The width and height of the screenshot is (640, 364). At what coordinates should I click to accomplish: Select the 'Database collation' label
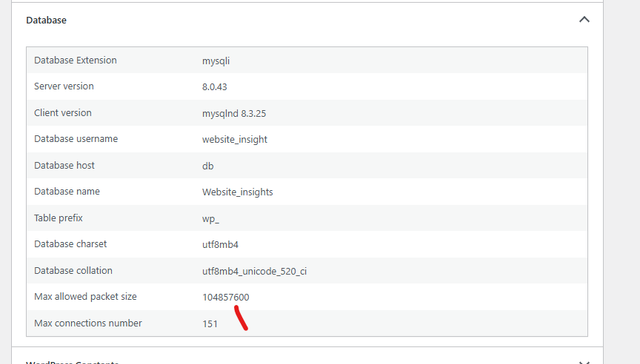[73, 271]
